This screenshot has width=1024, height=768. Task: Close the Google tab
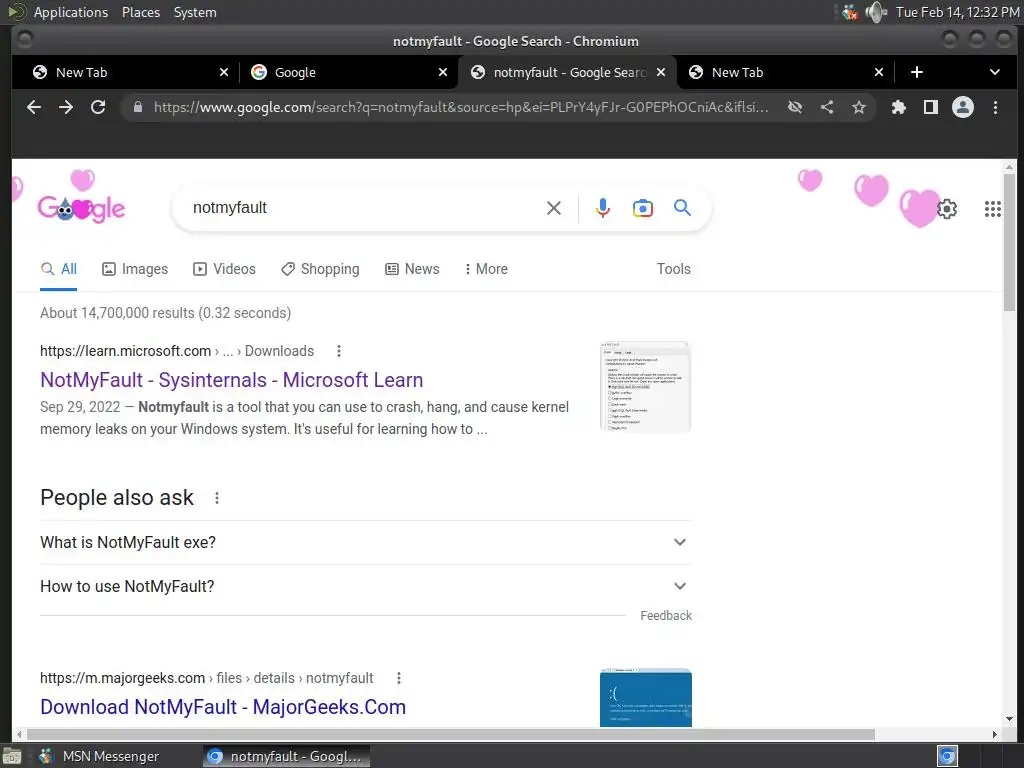coord(443,72)
